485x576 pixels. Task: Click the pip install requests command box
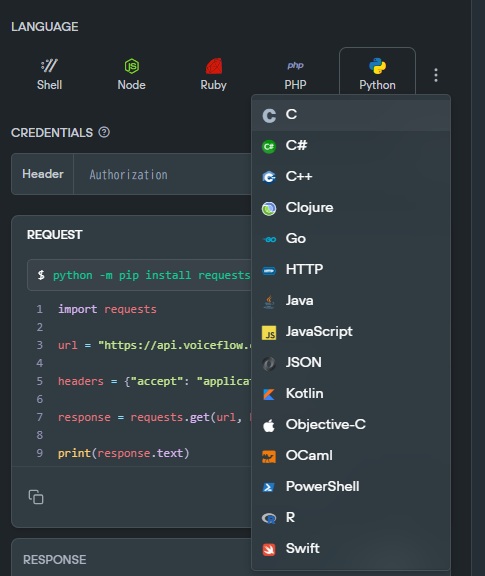point(139,275)
